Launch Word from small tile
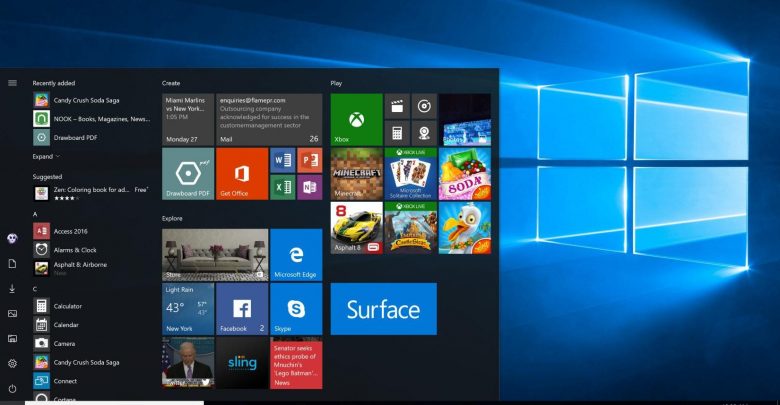 (x=283, y=160)
